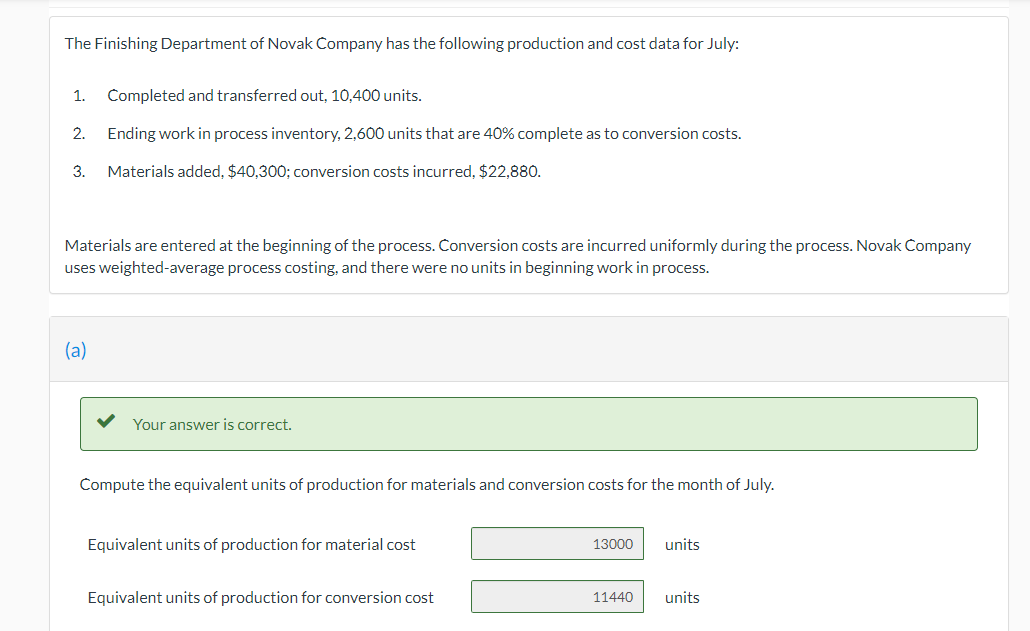Click list number 2 marker
Viewport: 1030px width, 631px height.
[78, 134]
